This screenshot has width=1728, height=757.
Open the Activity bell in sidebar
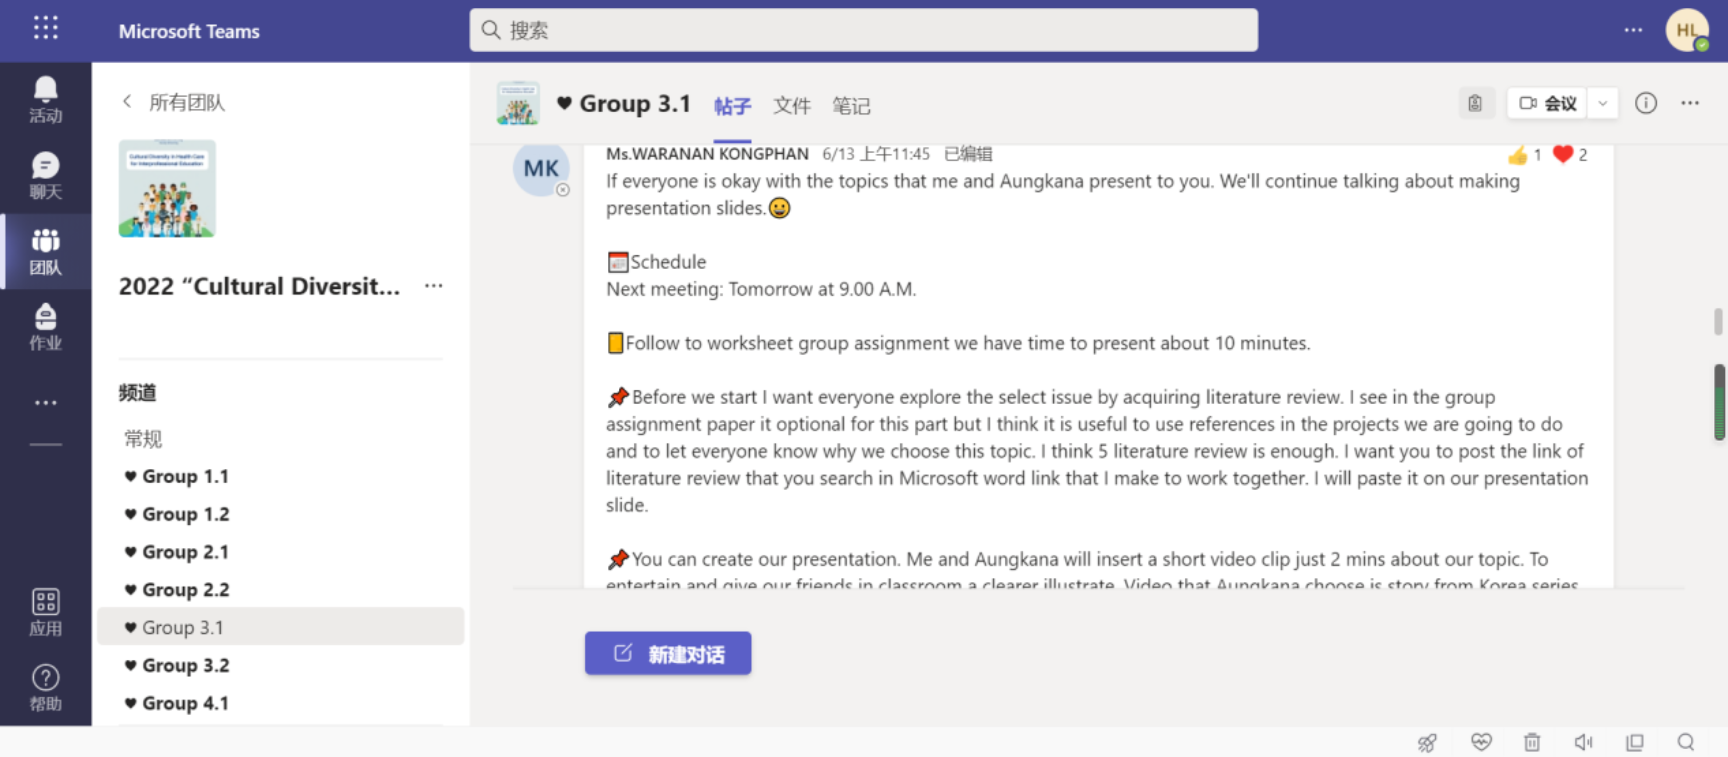coord(45,99)
